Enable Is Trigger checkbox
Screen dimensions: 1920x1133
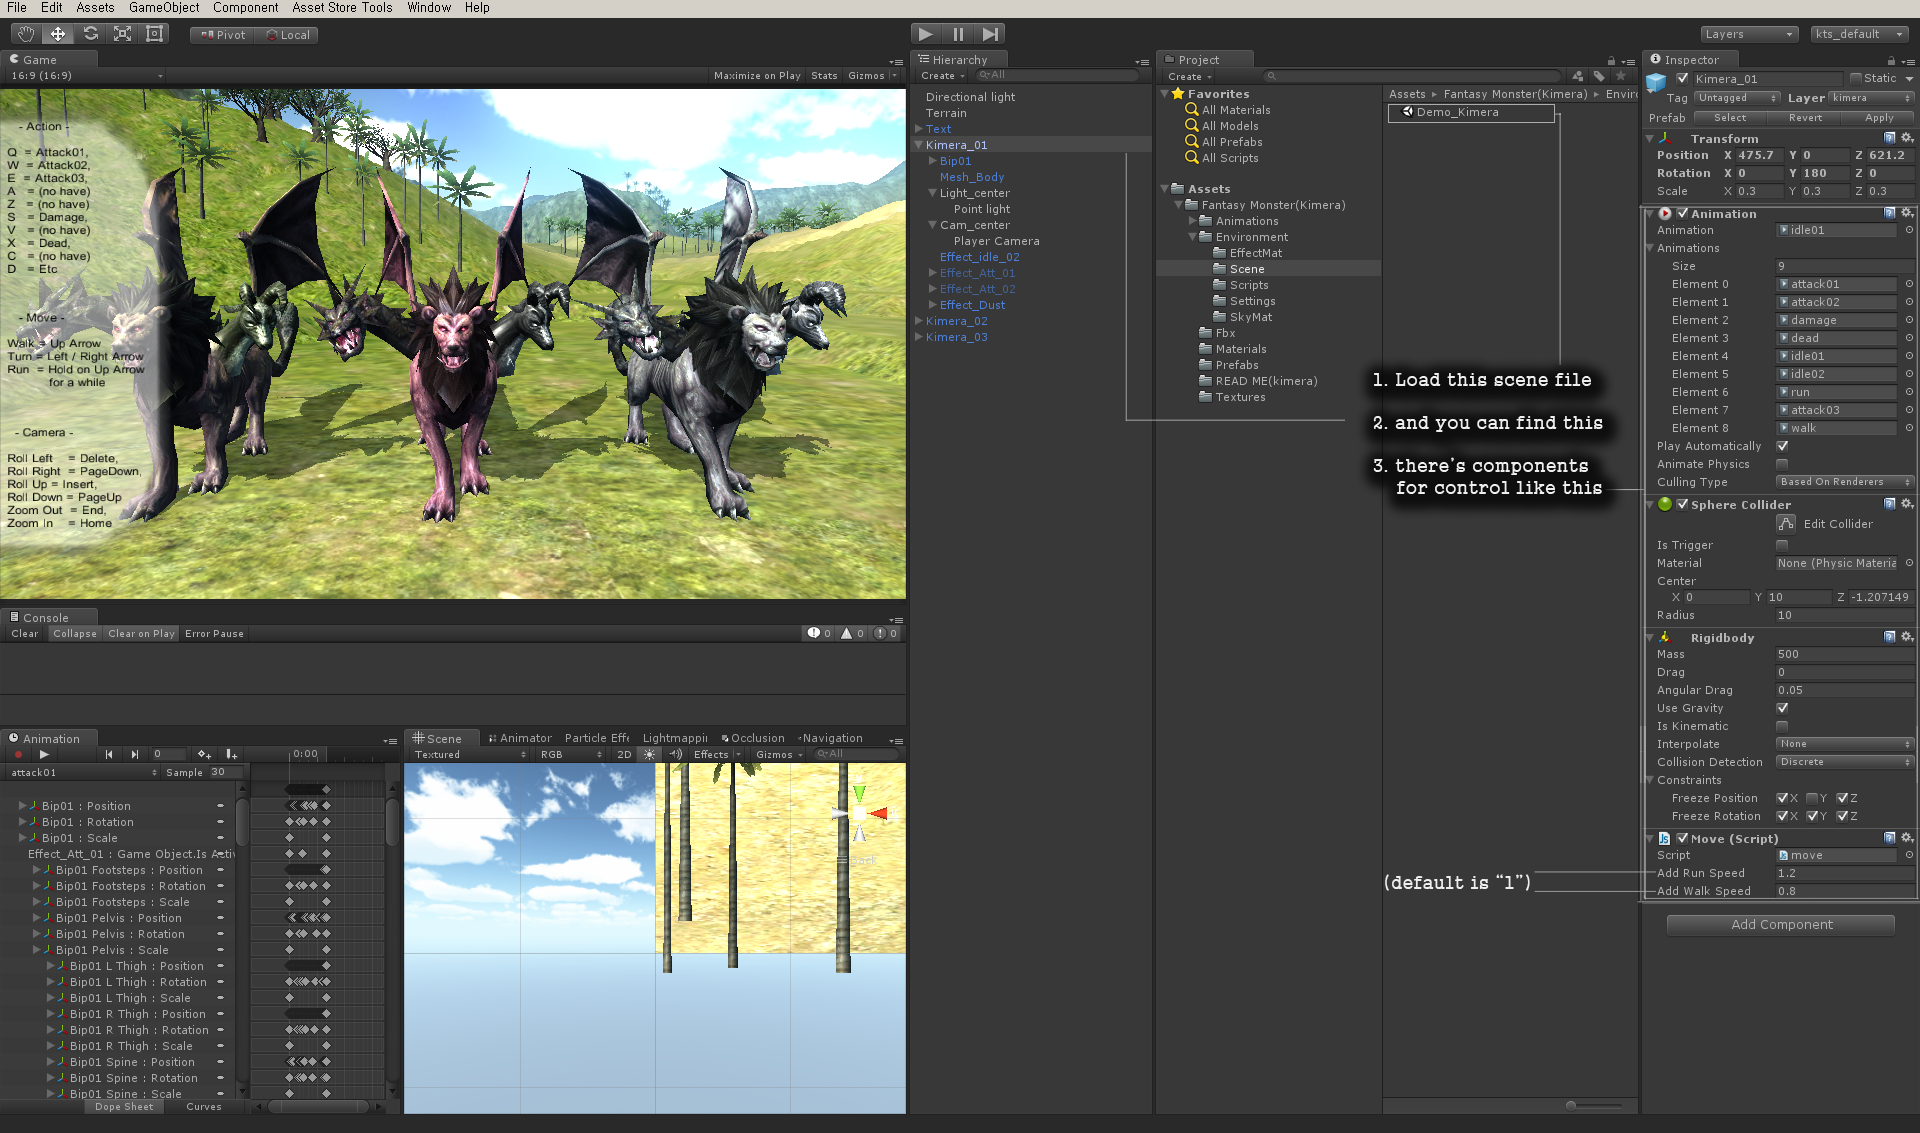point(1782,545)
